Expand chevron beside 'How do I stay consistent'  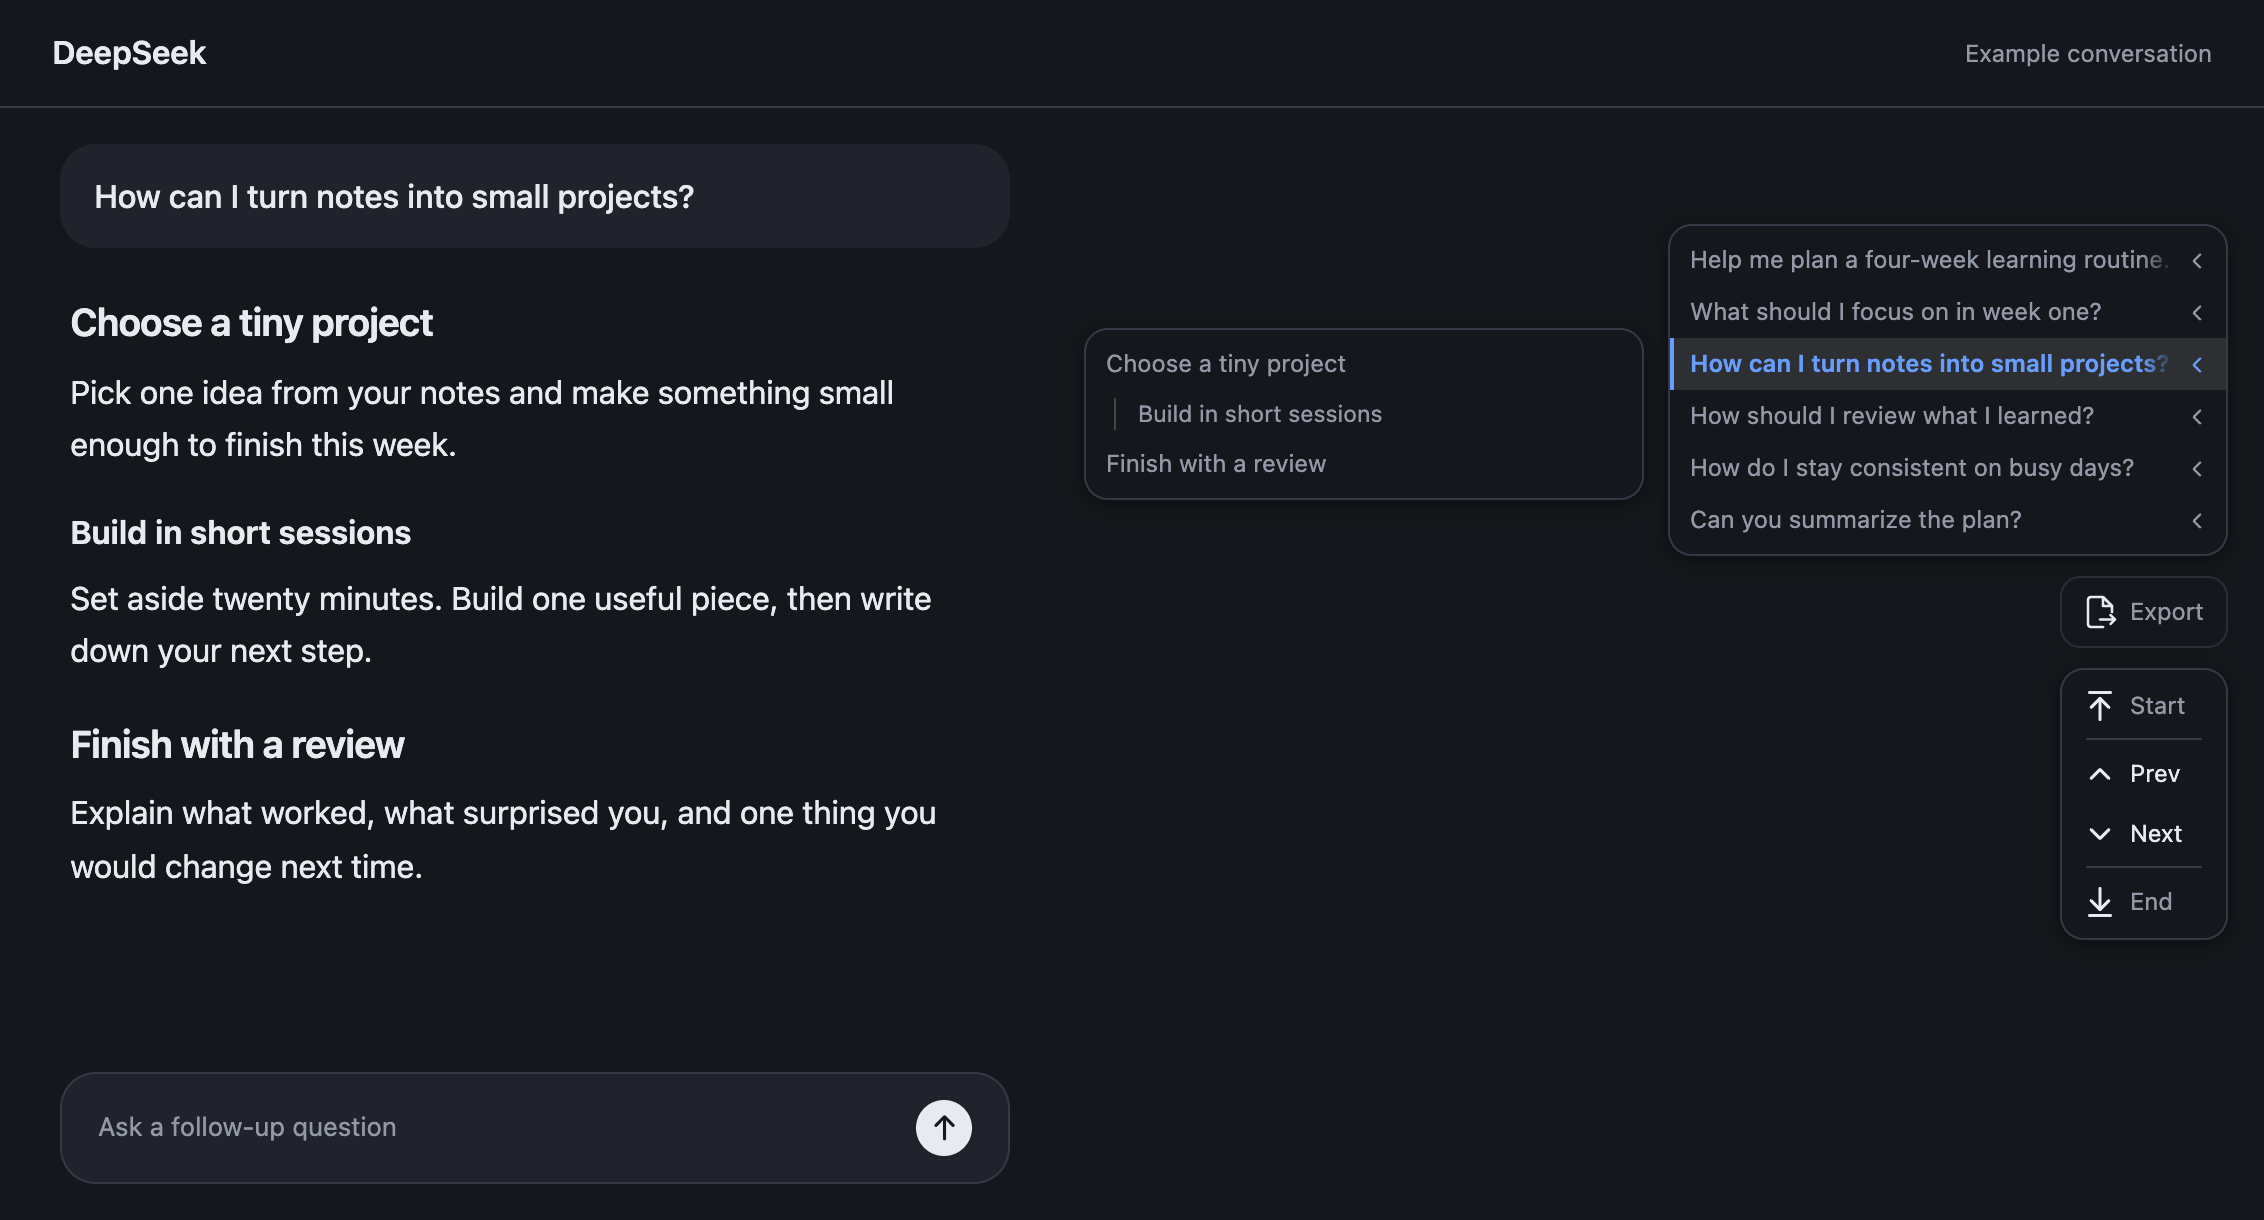(2197, 469)
